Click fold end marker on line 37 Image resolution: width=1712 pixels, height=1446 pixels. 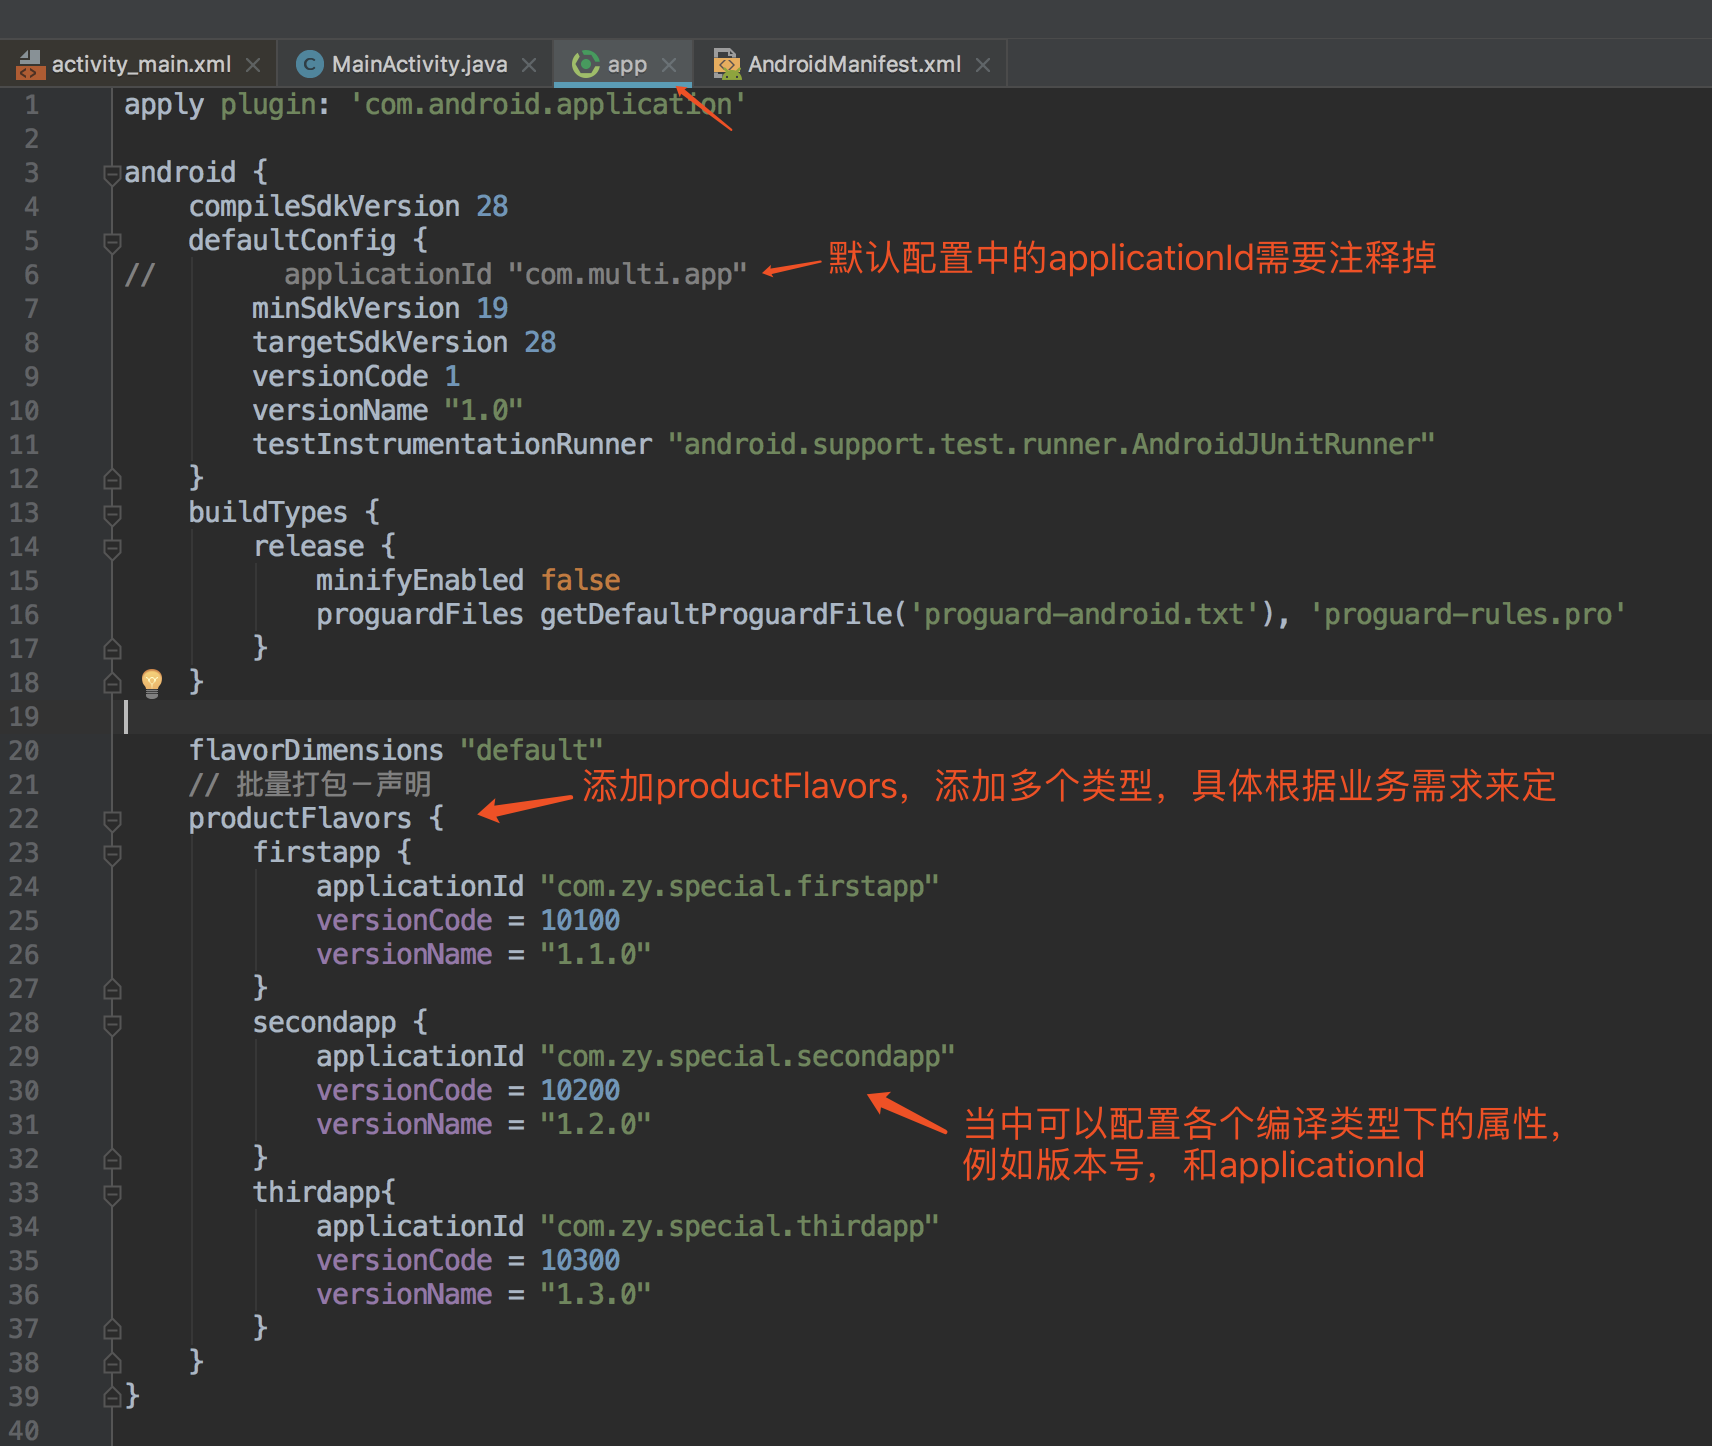coord(113,1329)
